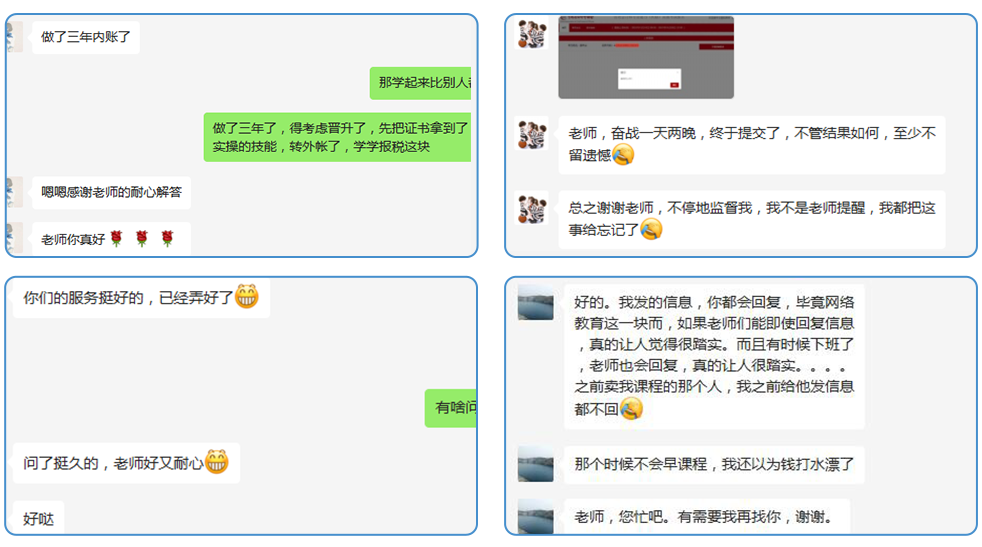The width and height of the screenshot is (982, 547).
Task: Click avatar beside '做了三年内账了' message
Action: click(14, 37)
